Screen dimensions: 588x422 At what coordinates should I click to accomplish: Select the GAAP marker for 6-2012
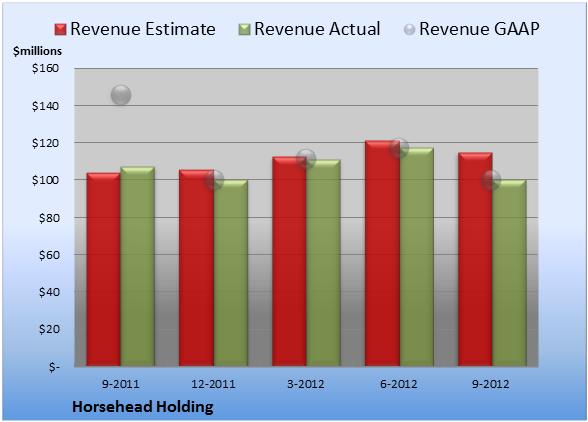pyautogui.click(x=399, y=148)
